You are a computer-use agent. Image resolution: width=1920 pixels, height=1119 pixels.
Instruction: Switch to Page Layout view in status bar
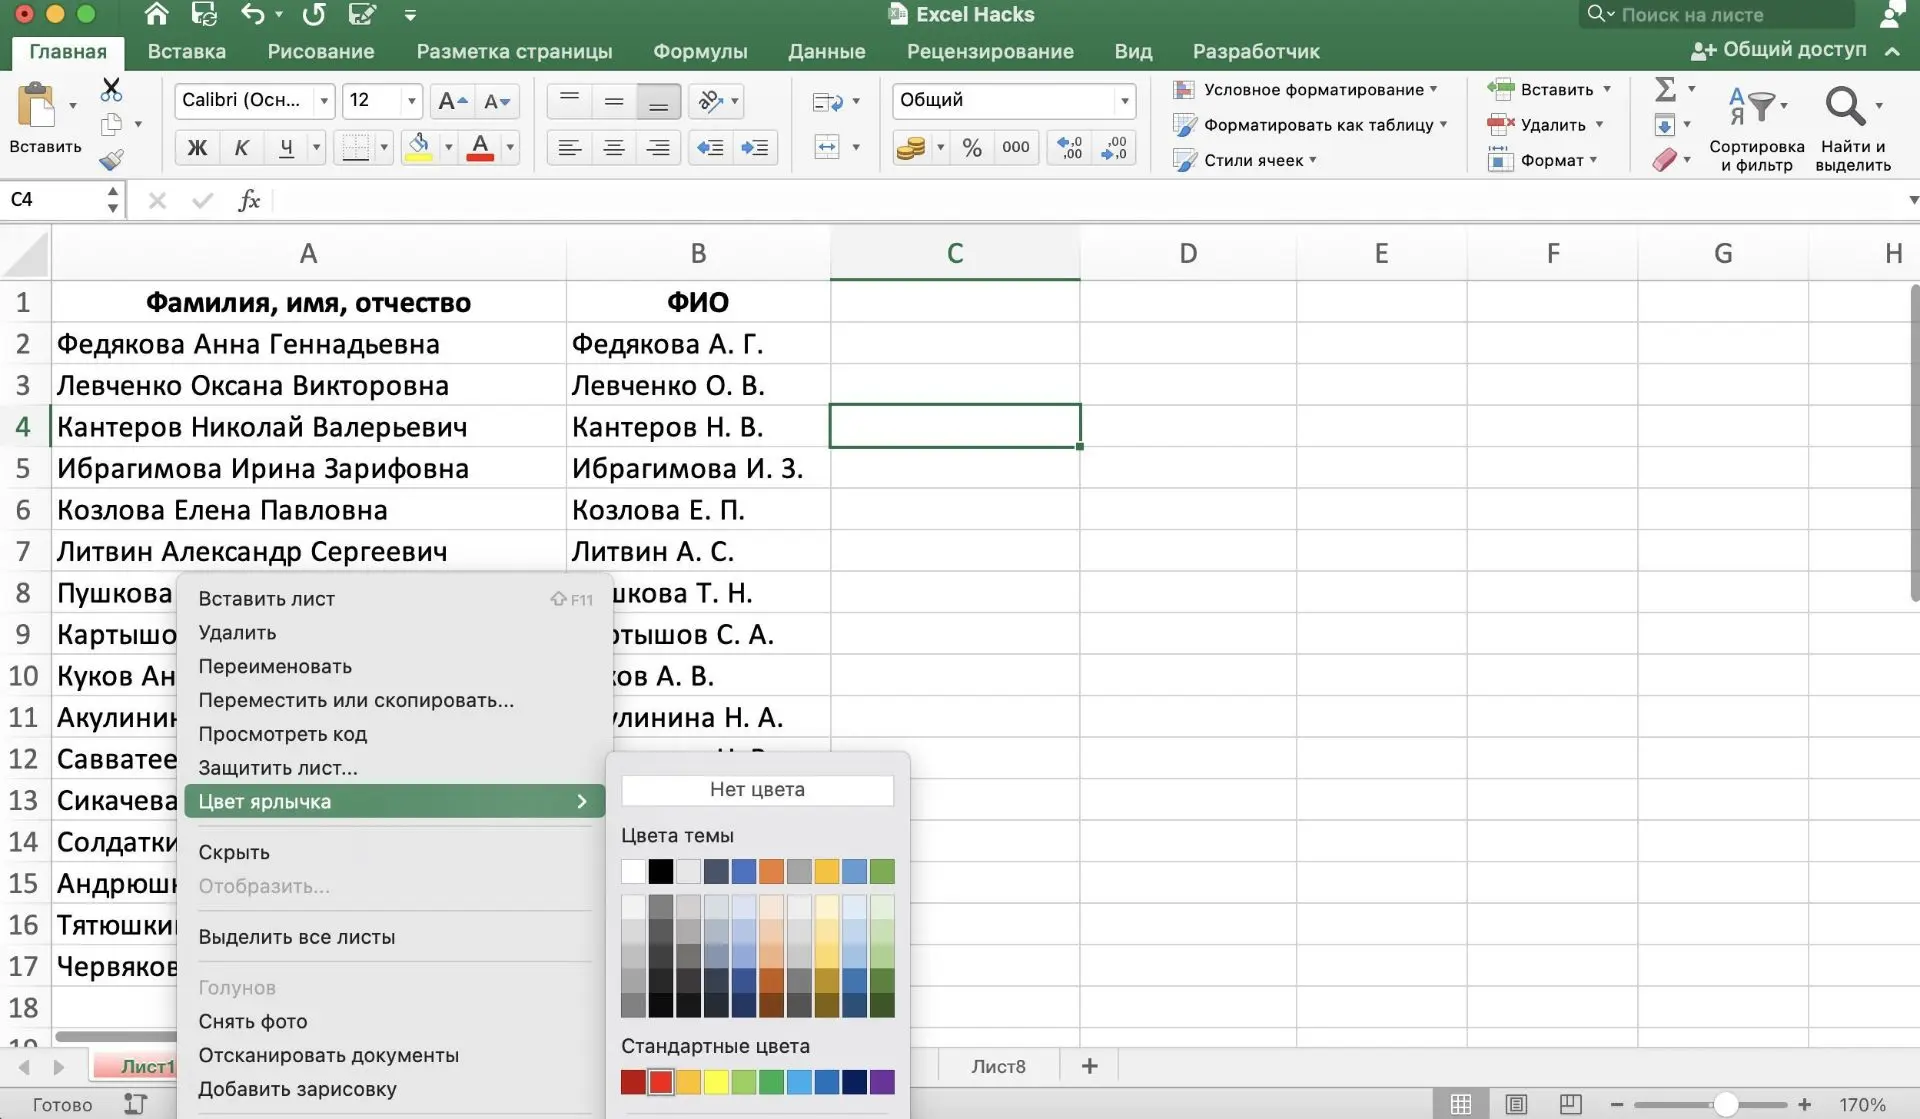click(1516, 1104)
